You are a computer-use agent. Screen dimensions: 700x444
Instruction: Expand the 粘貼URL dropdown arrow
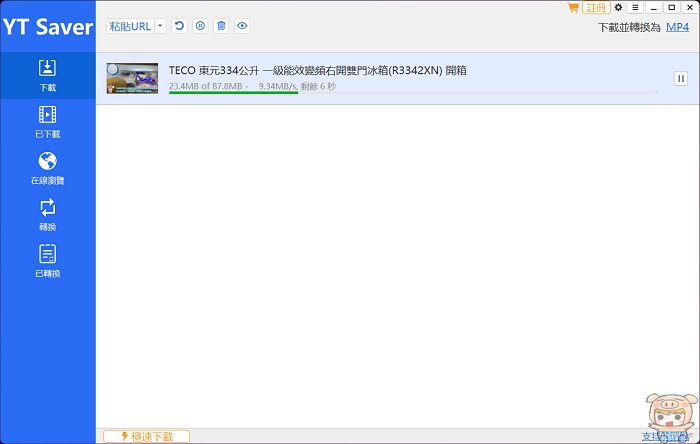[x=160, y=26]
